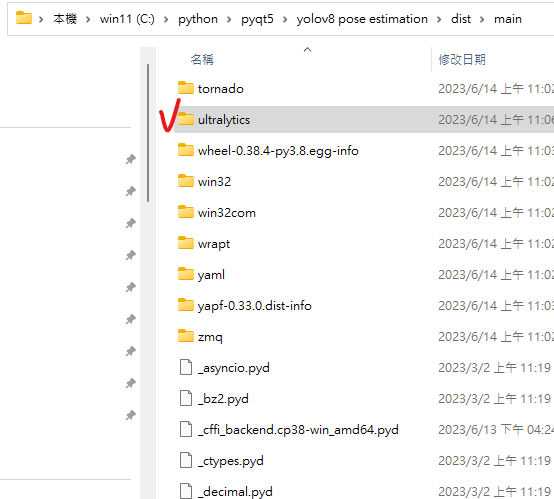Click the yapf-0.33.0.dist-info folder icon
The width and height of the screenshot is (554, 499).
tap(185, 305)
